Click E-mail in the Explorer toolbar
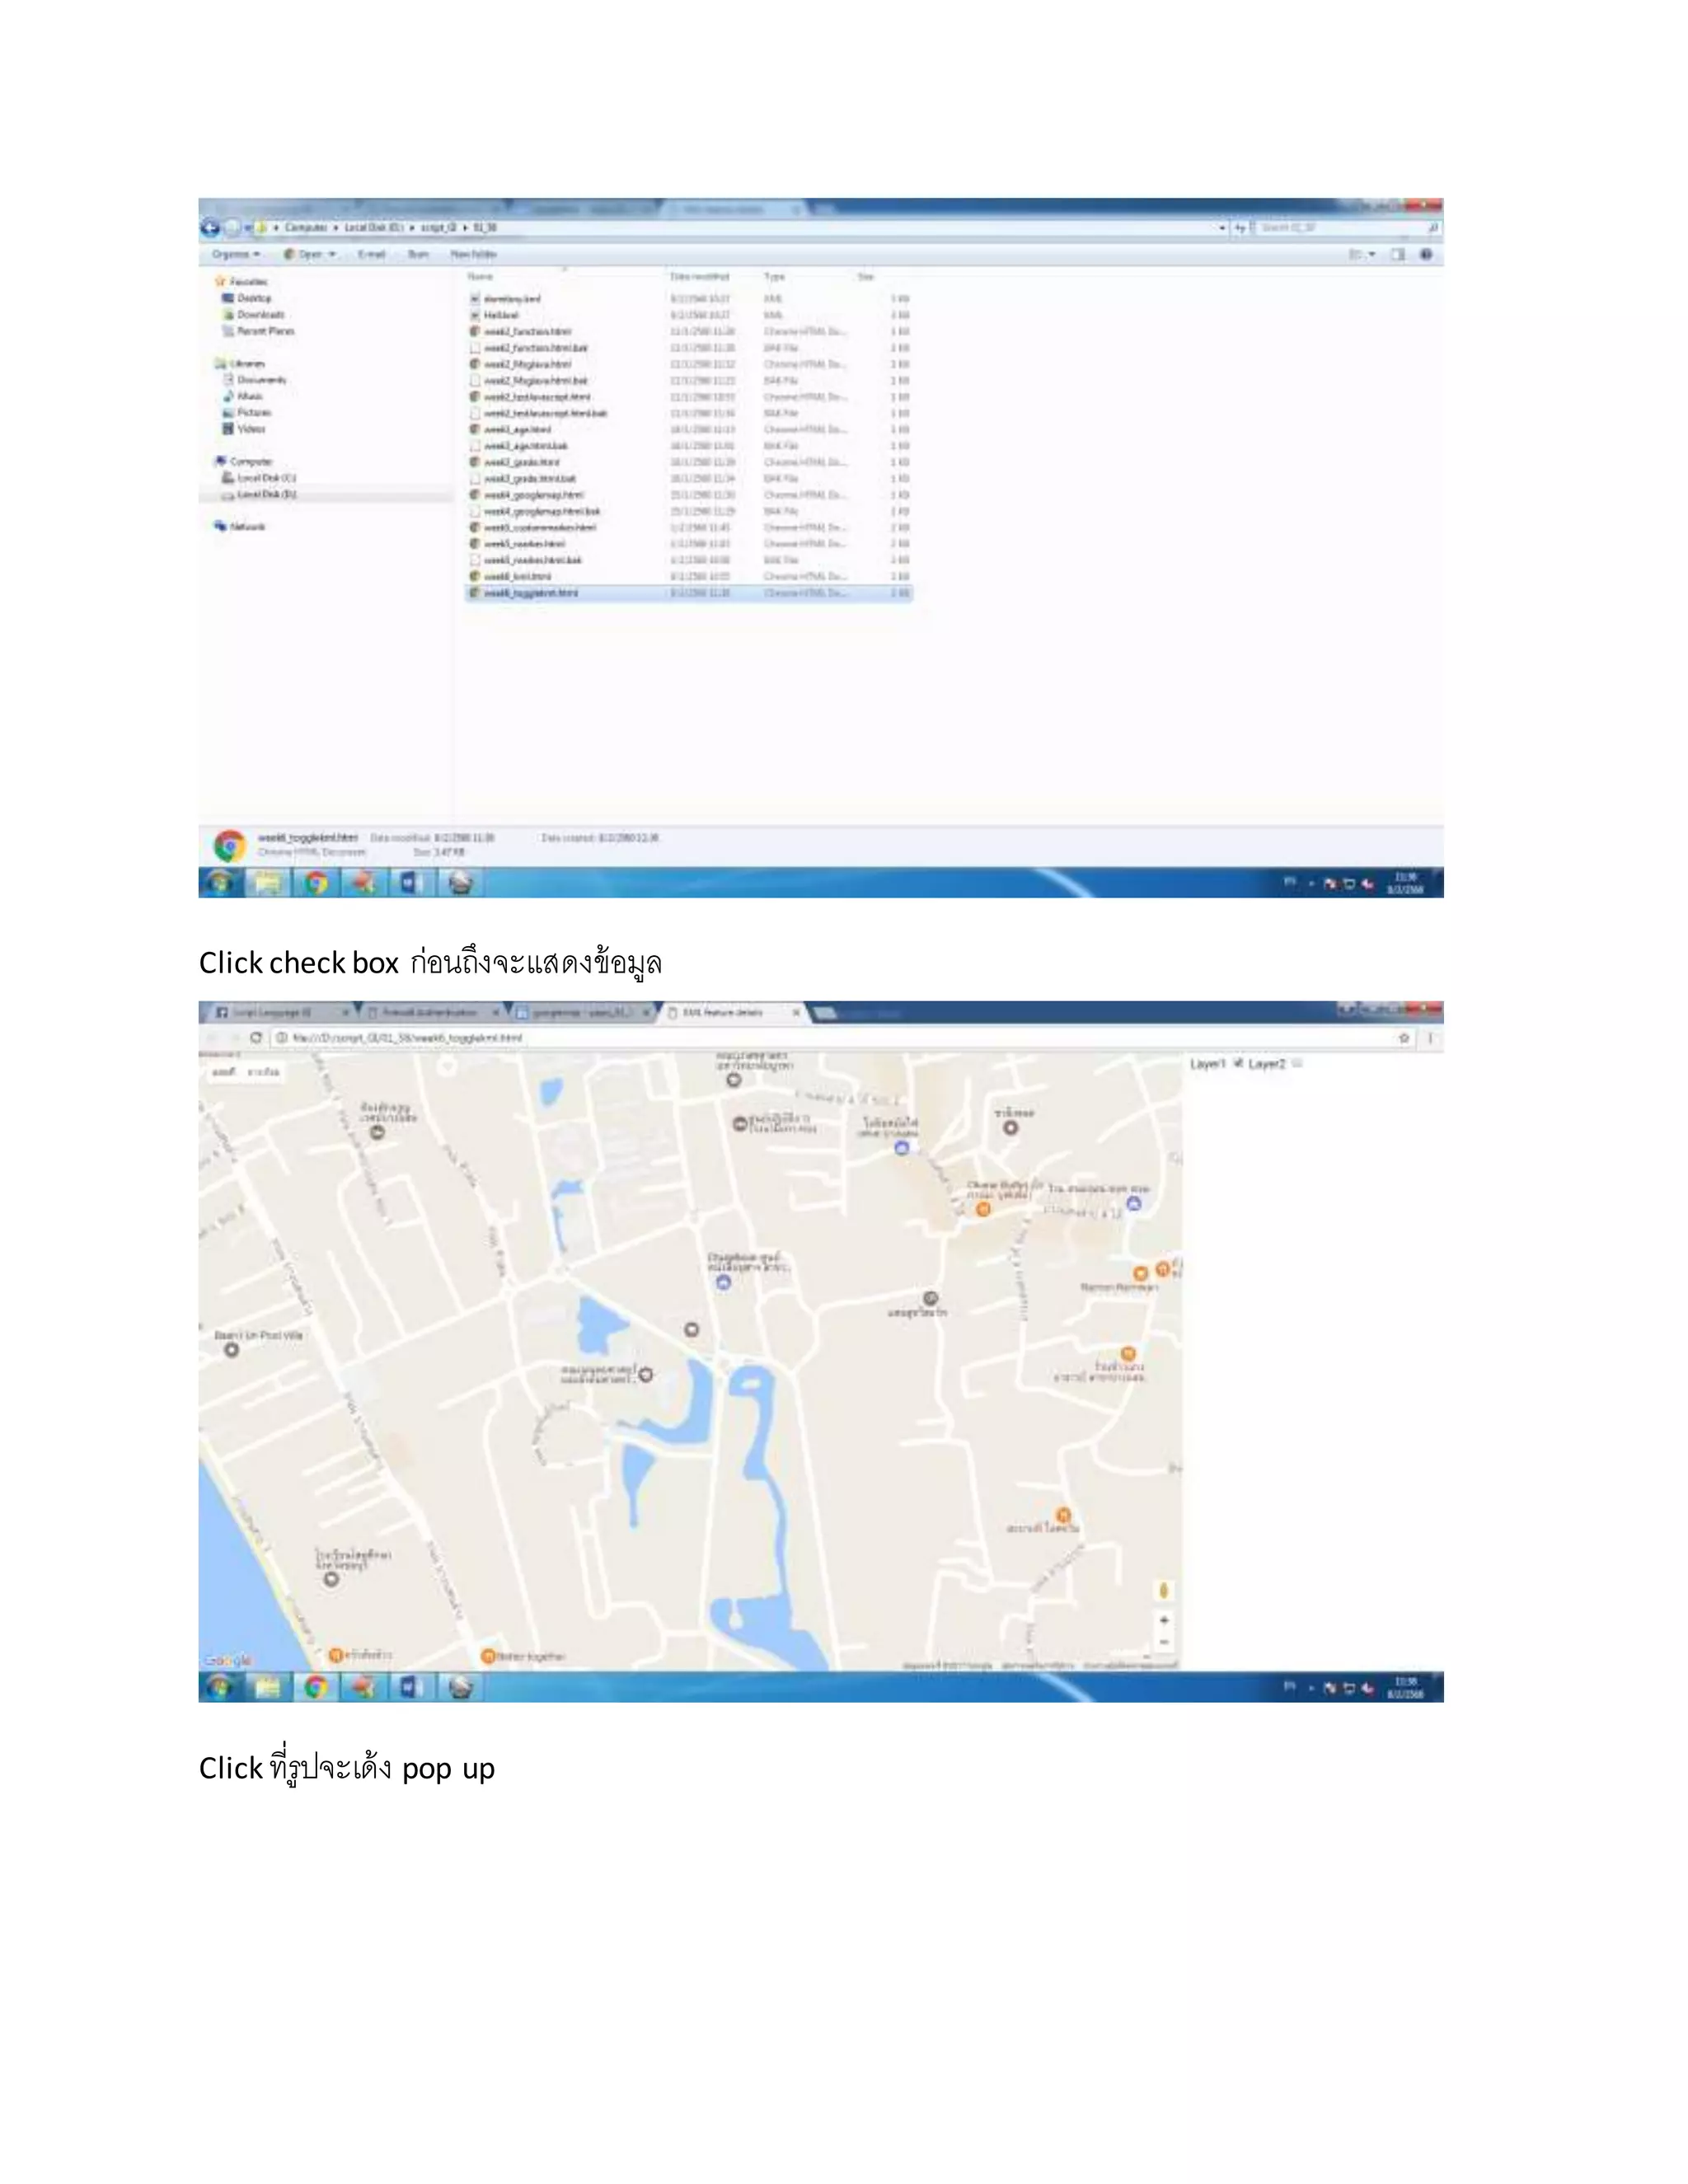The image size is (1688, 2184). point(371,255)
